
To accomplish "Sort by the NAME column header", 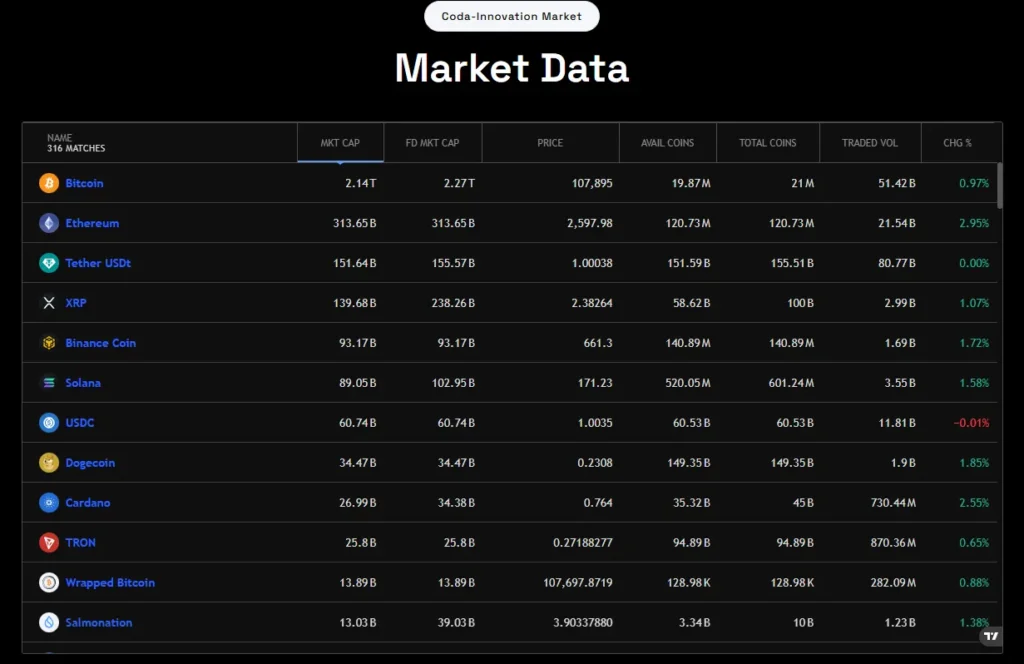I will 62,142.
